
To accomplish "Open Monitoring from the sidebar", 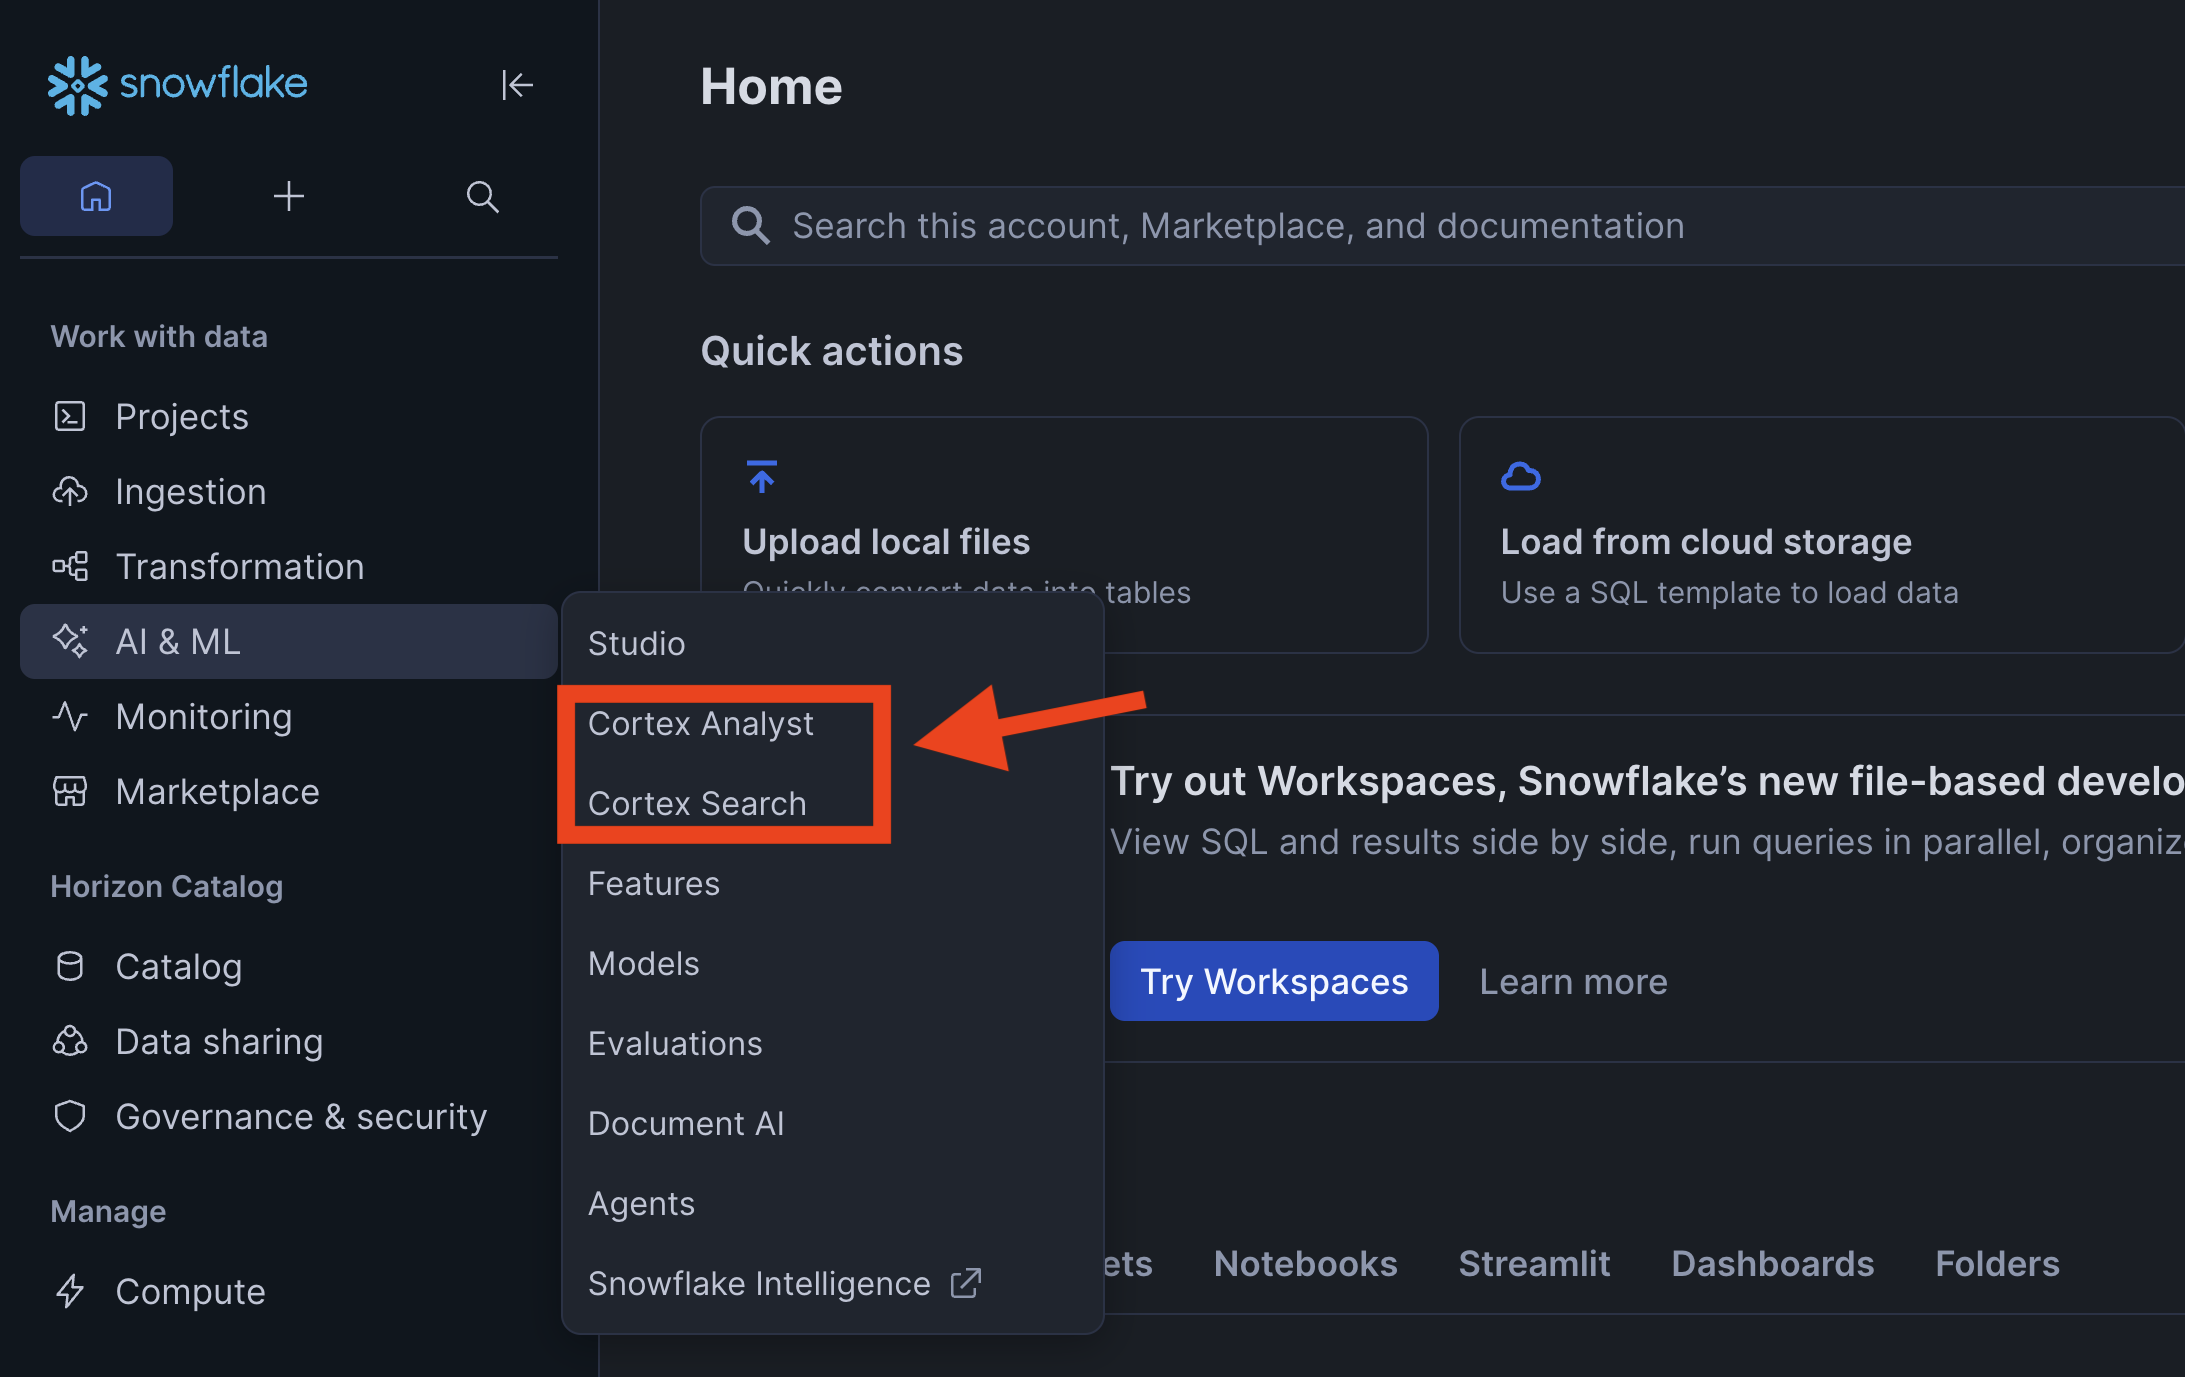I will [x=203, y=716].
